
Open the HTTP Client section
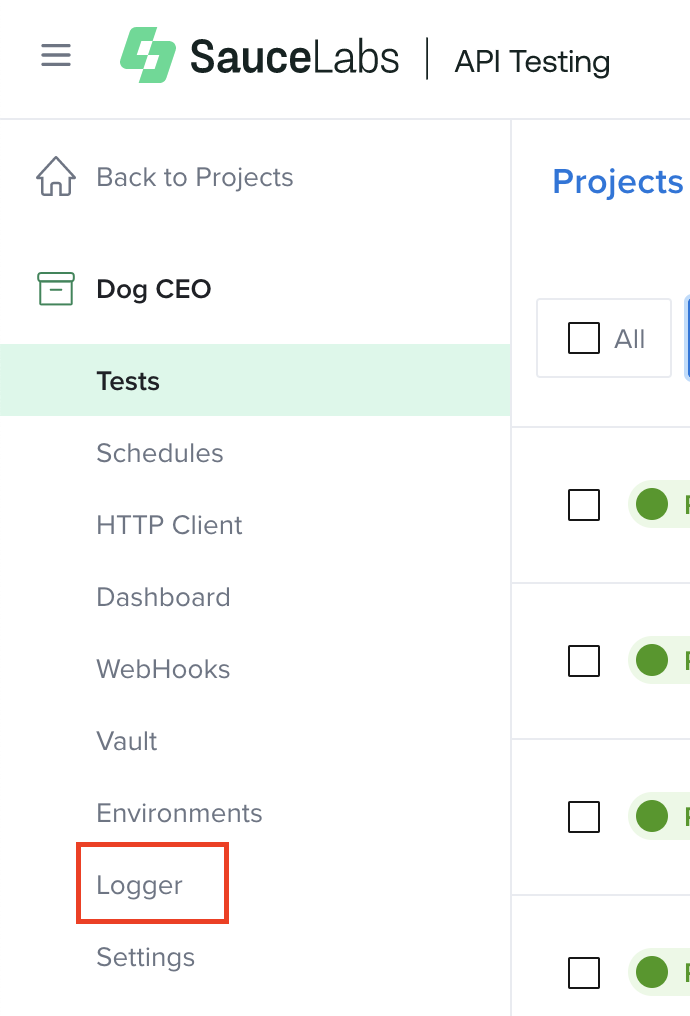[169, 525]
